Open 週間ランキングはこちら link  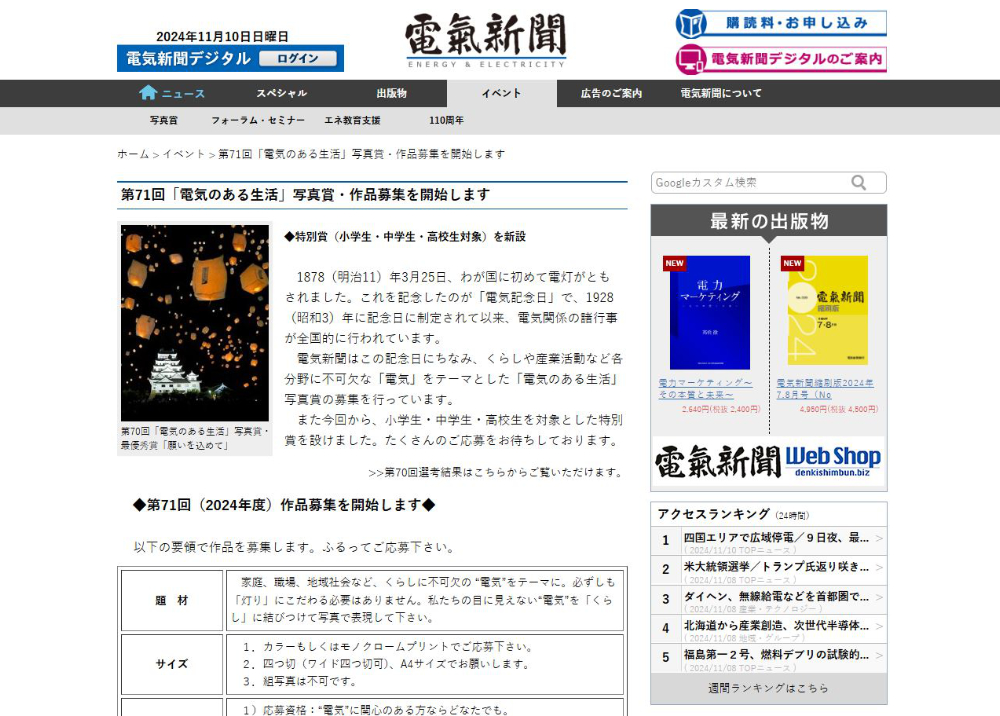click(768, 688)
